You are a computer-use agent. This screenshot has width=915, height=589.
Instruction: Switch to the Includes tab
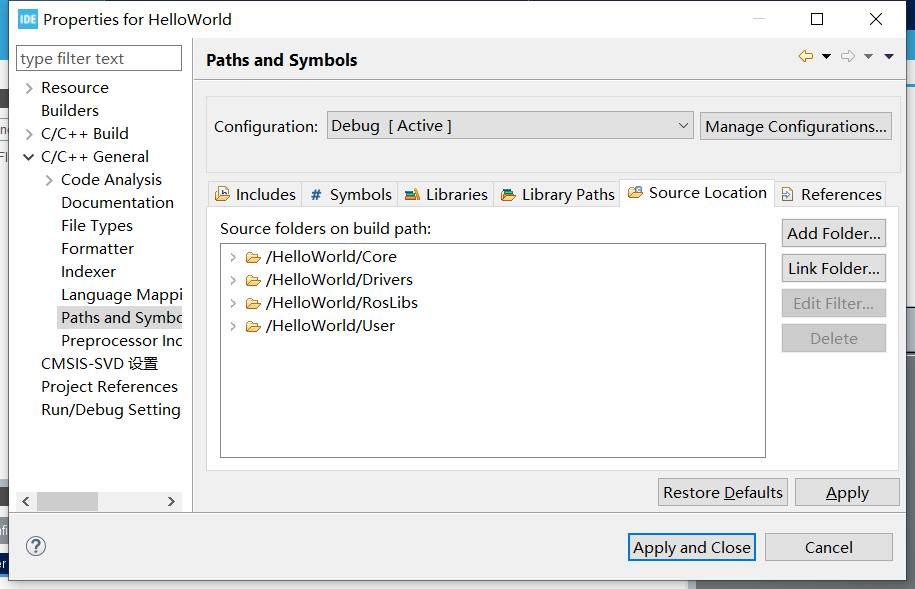256,194
